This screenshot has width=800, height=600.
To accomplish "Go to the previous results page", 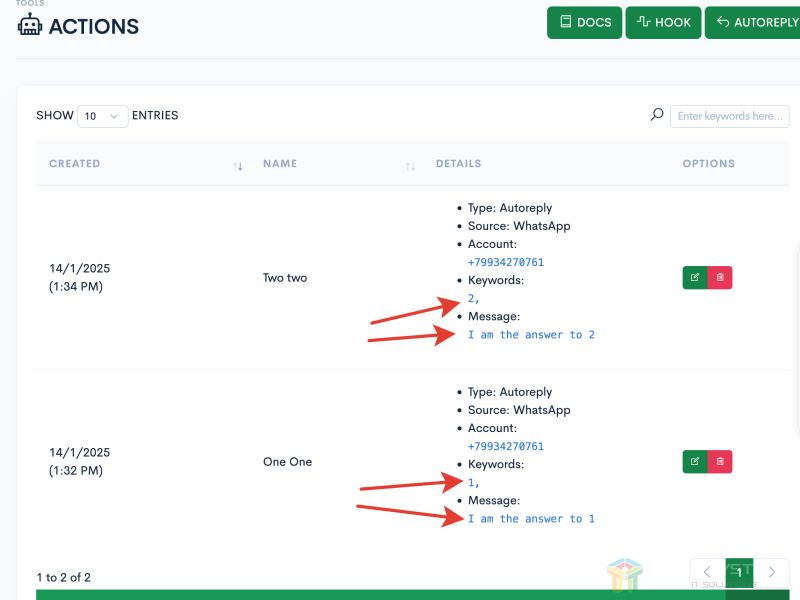I will tap(707, 572).
